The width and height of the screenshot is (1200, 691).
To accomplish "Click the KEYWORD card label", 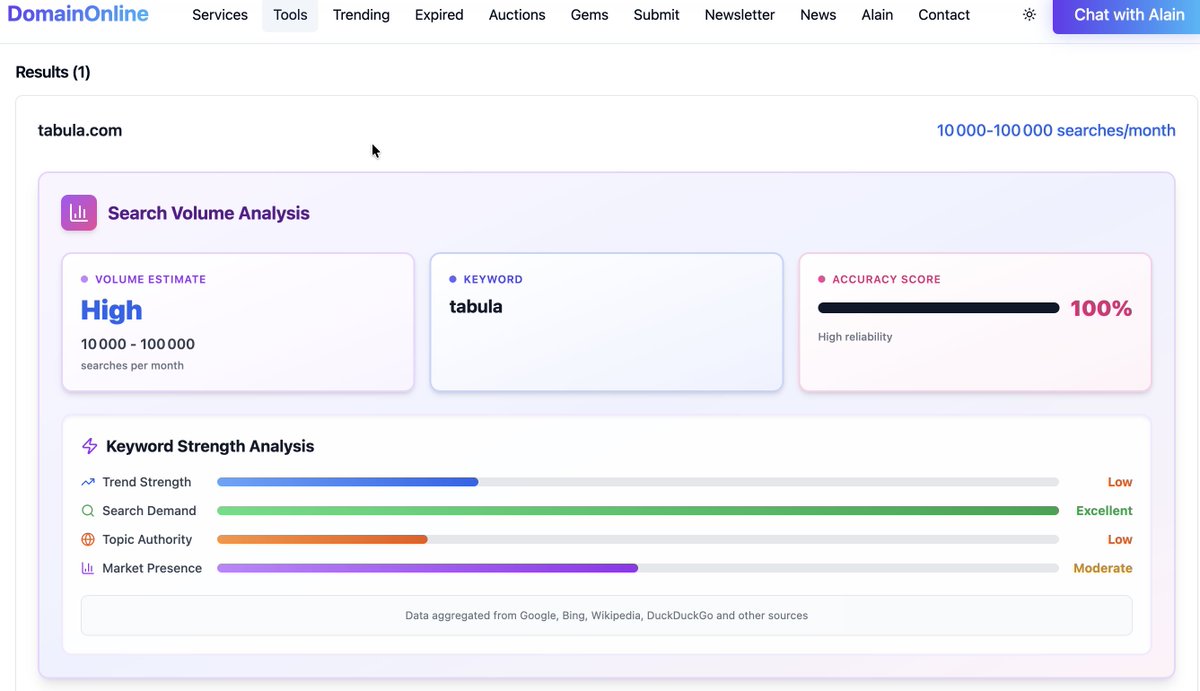I will pos(493,280).
